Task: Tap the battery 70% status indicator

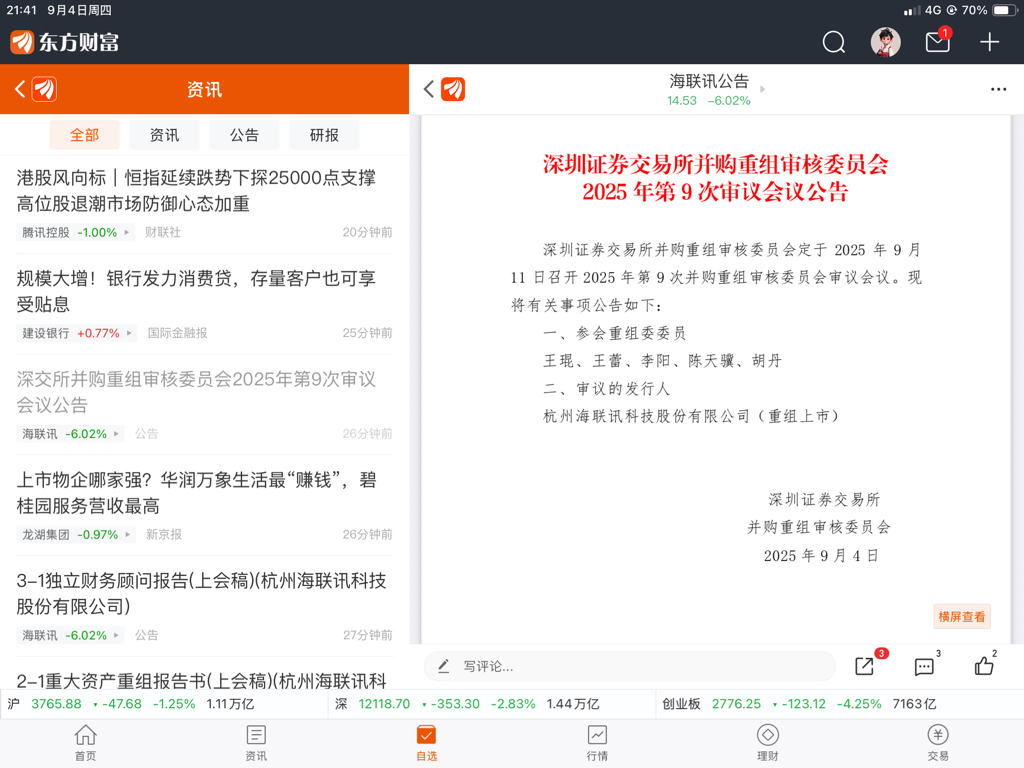Action: tap(987, 10)
